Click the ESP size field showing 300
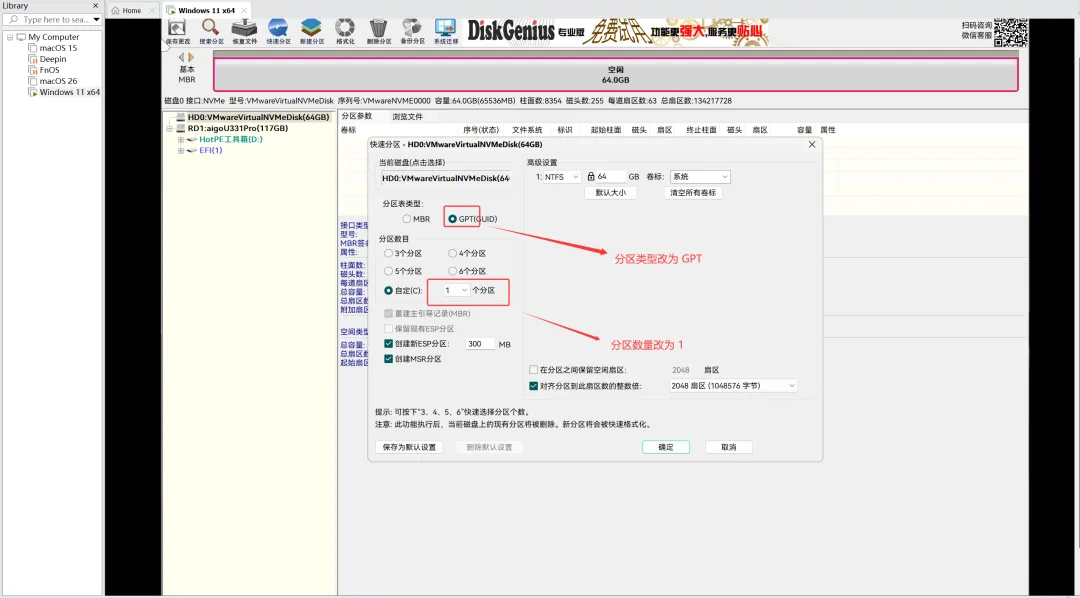This screenshot has height=598, width=1080. click(479, 344)
